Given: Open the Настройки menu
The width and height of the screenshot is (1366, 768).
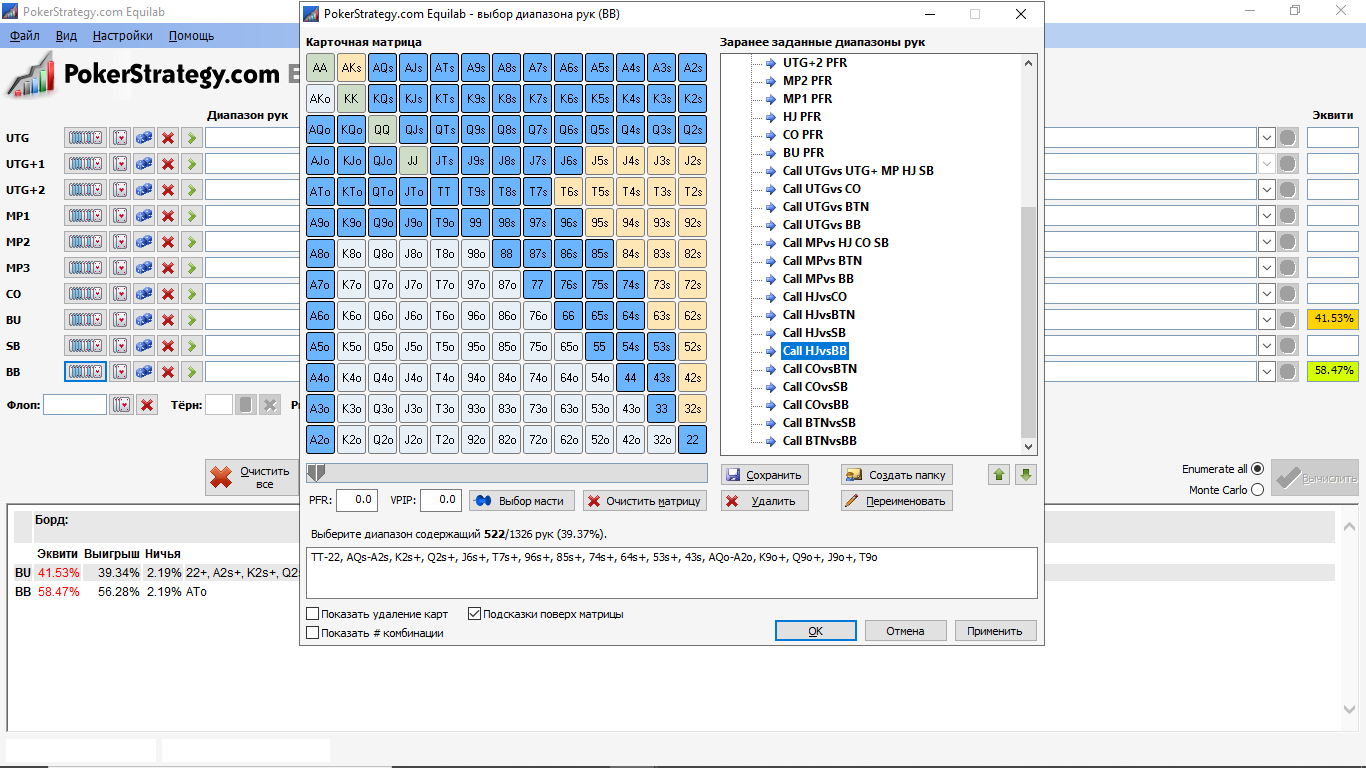Looking at the screenshot, I should [123, 36].
